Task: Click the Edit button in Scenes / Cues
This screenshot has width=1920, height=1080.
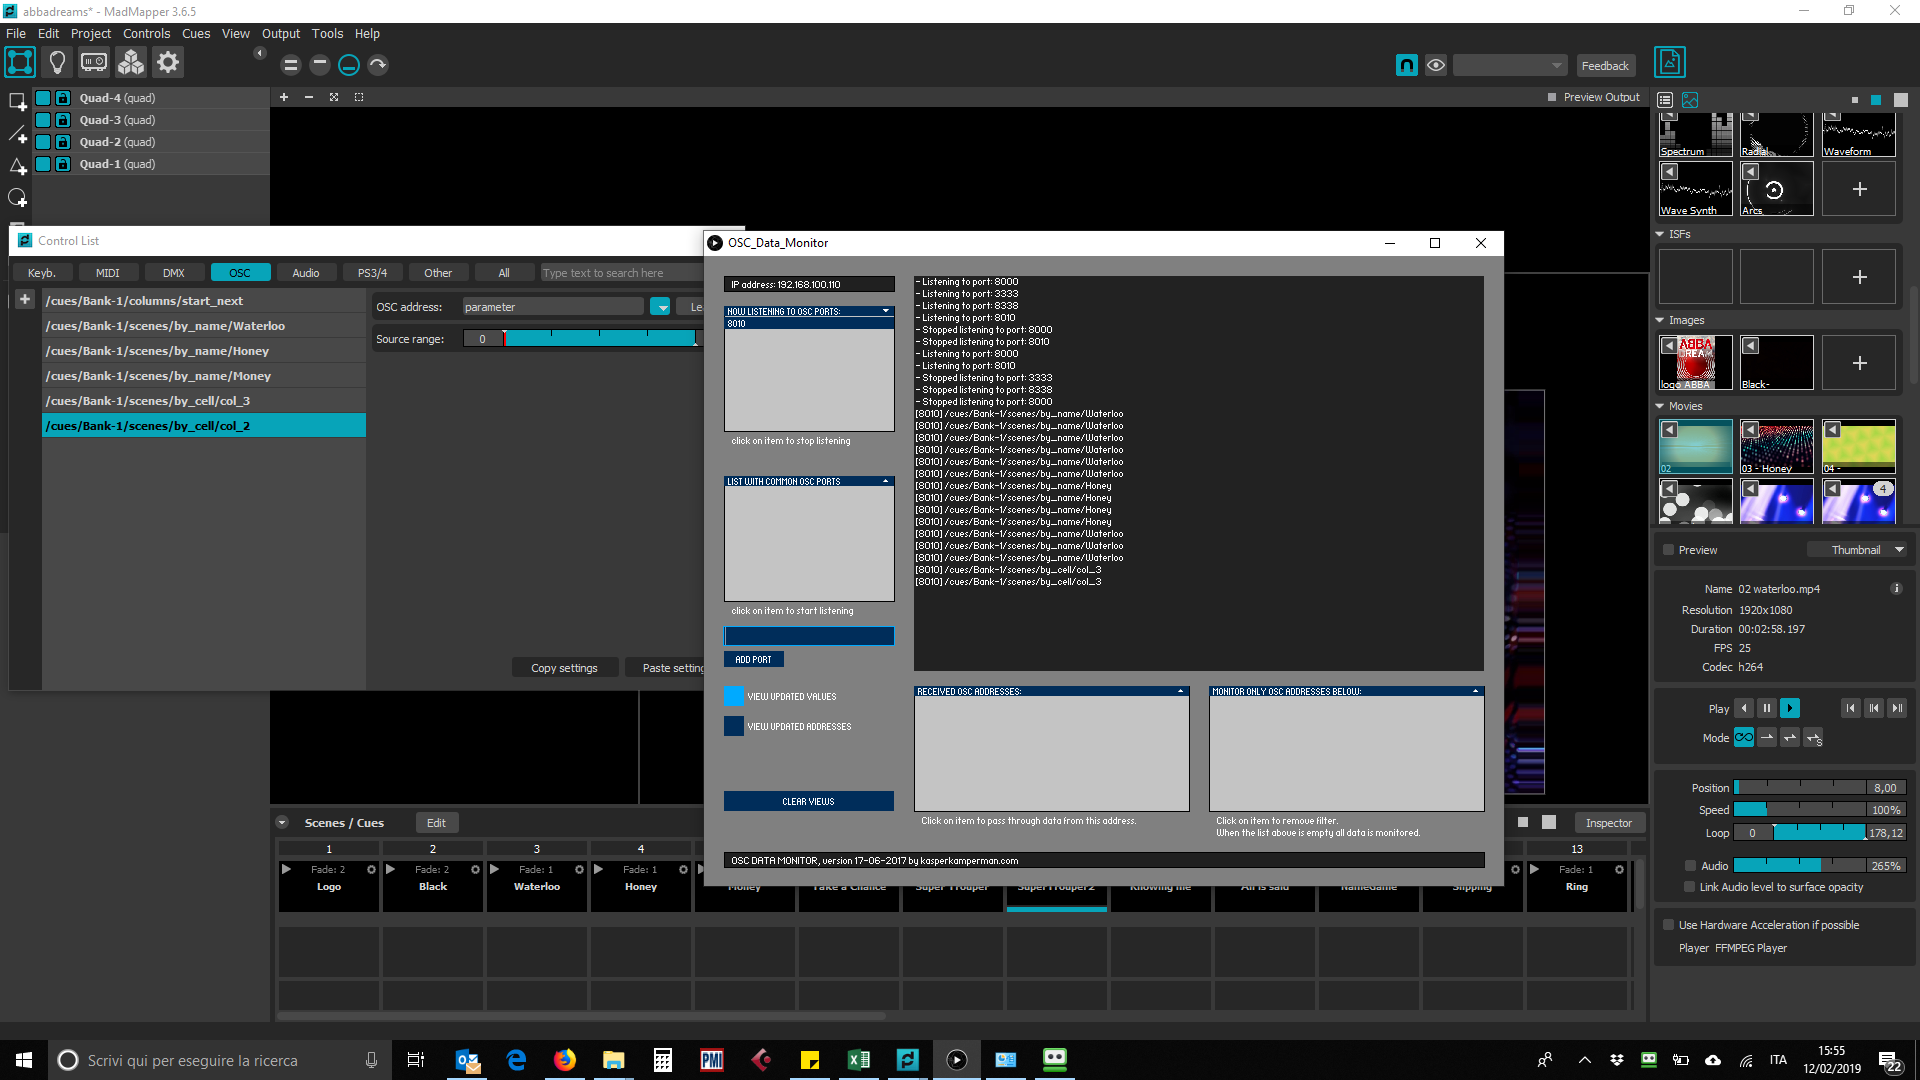Action: tap(436, 823)
